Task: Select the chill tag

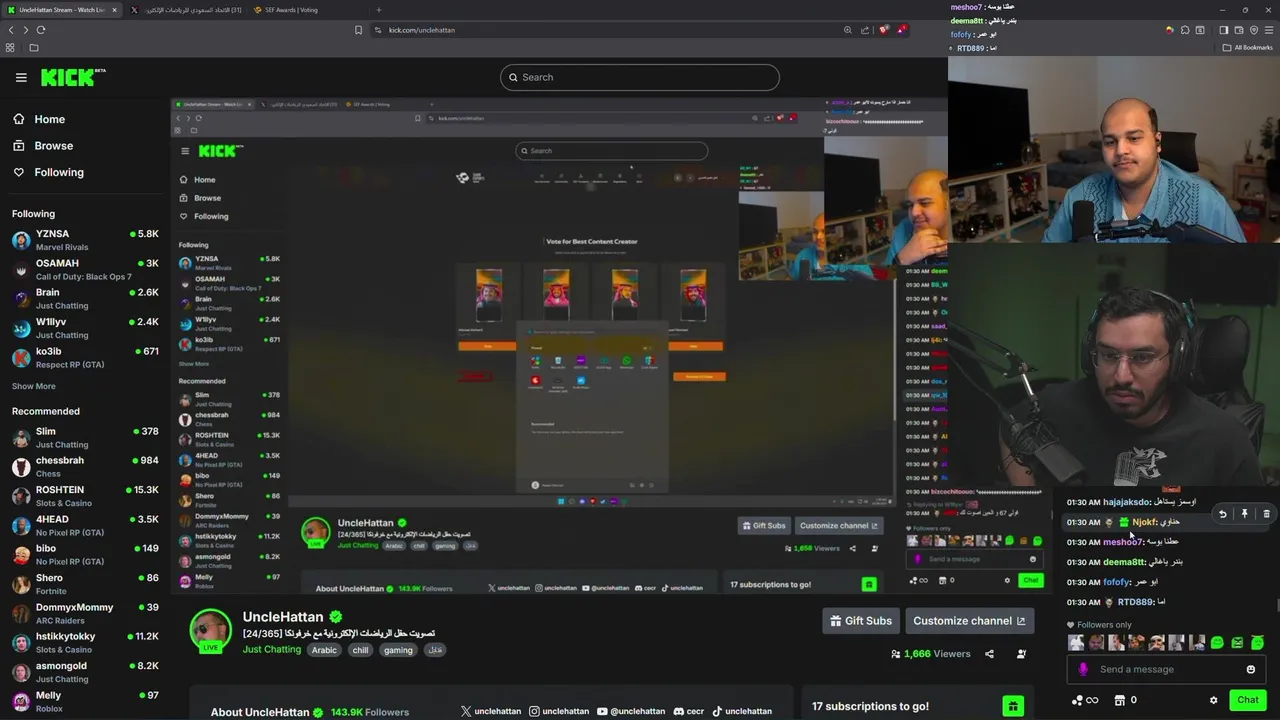Action: [x=360, y=650]
